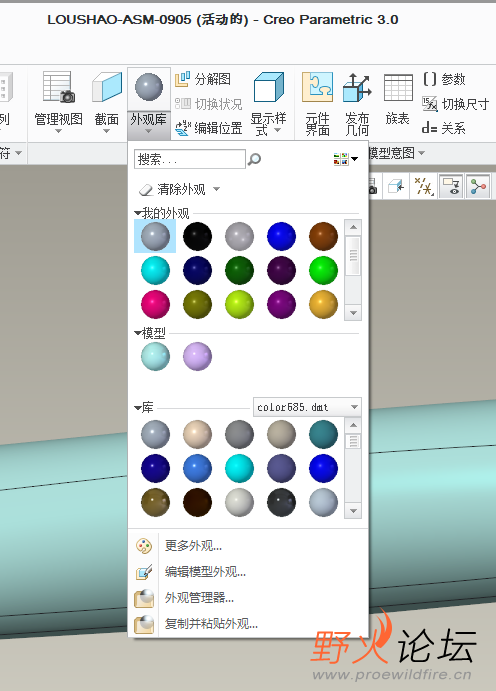Viewport: 496px width, 691px height.
Task: Select the olive appearance in 我的外观
Action: (197, 304)
